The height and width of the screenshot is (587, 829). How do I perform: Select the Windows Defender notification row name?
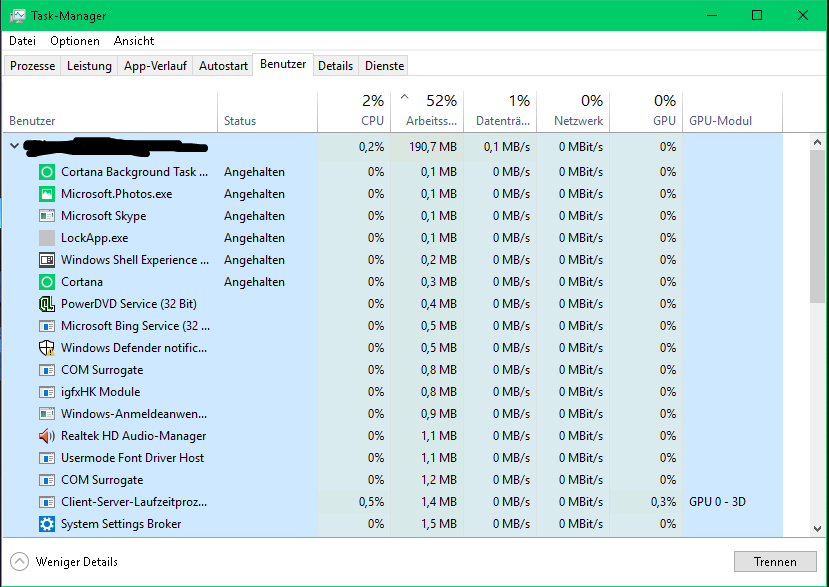click(134, 348)
